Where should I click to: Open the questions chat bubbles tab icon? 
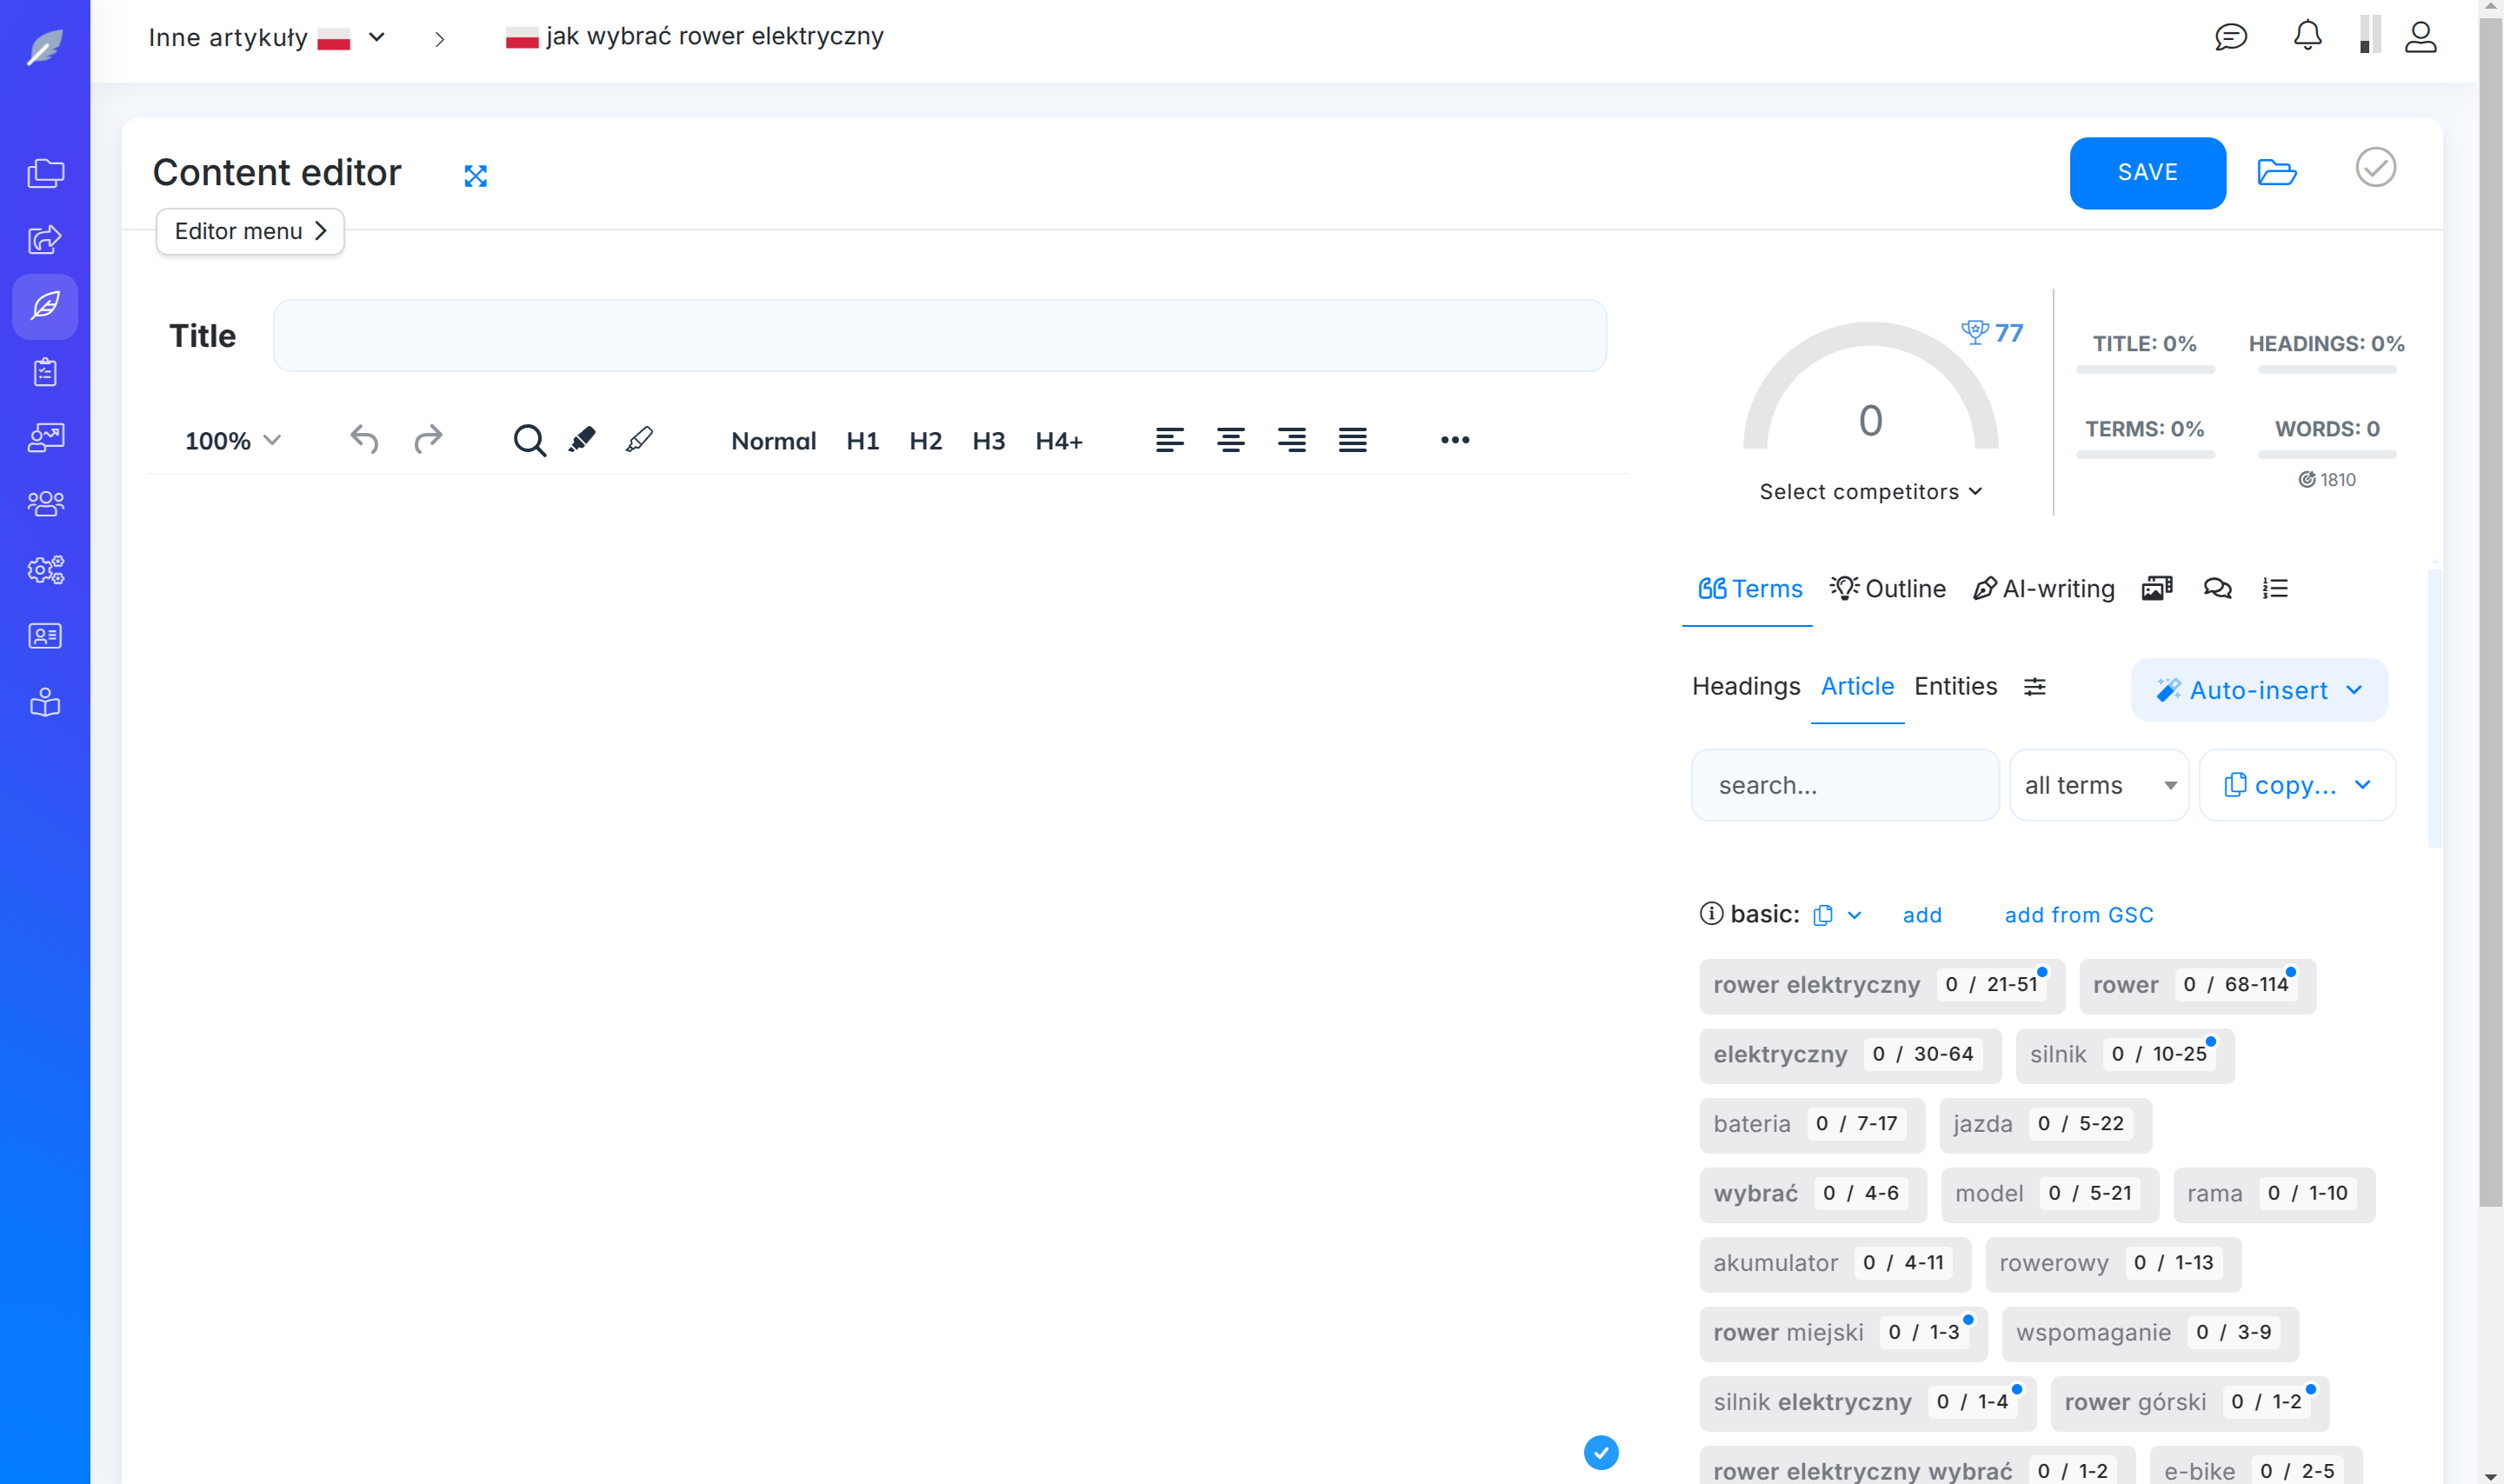coord(2217,589)
